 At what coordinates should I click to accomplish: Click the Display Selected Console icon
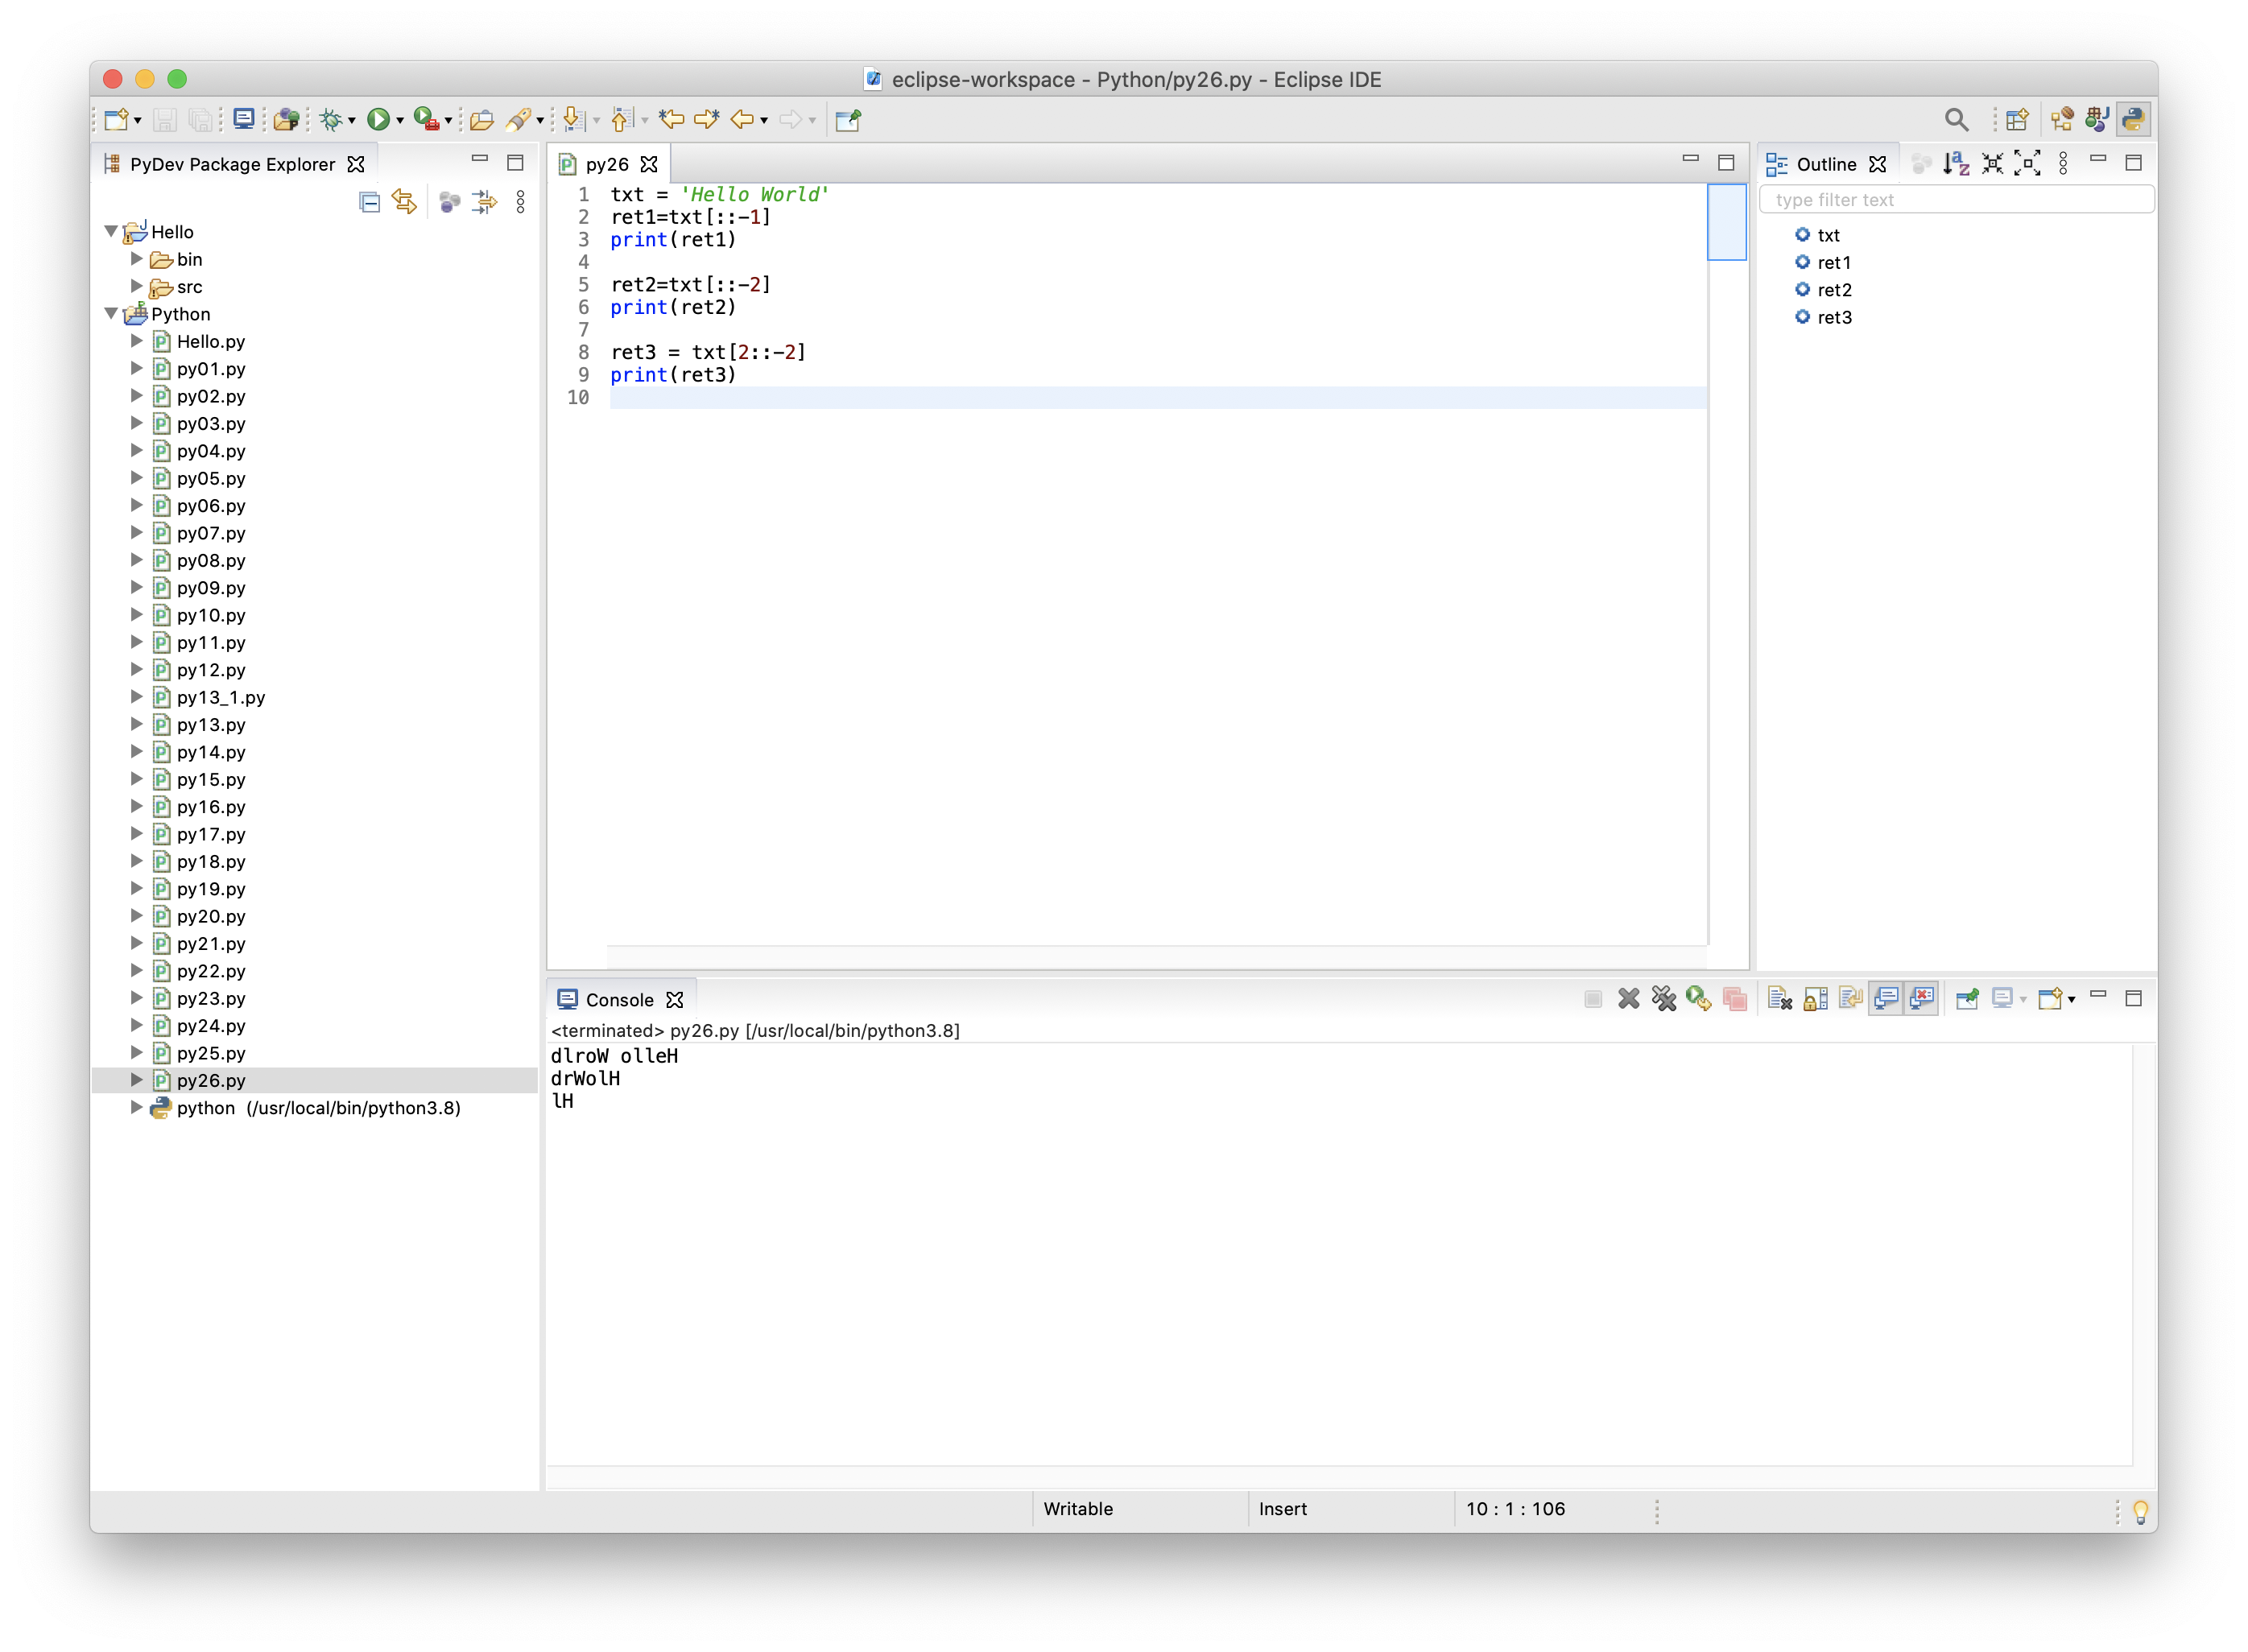tap(2002, 998)
